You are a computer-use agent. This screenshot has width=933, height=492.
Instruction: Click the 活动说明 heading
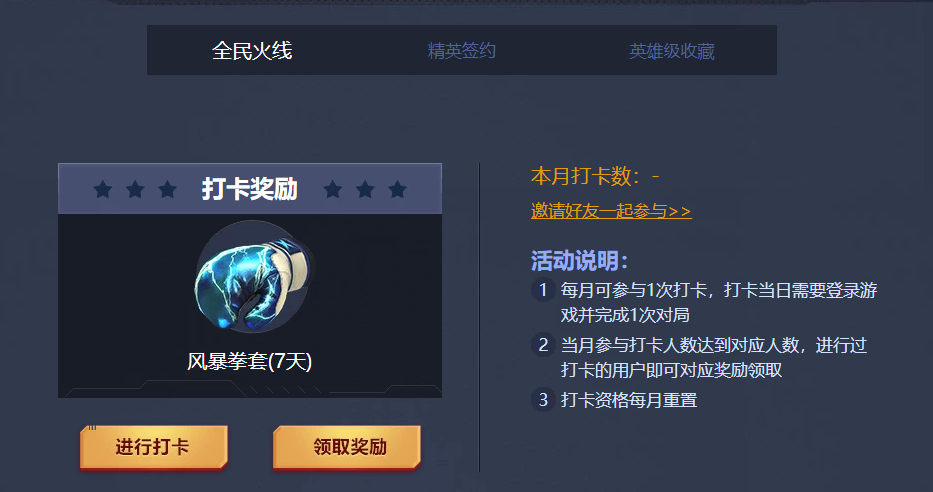(x=579, y=261)
